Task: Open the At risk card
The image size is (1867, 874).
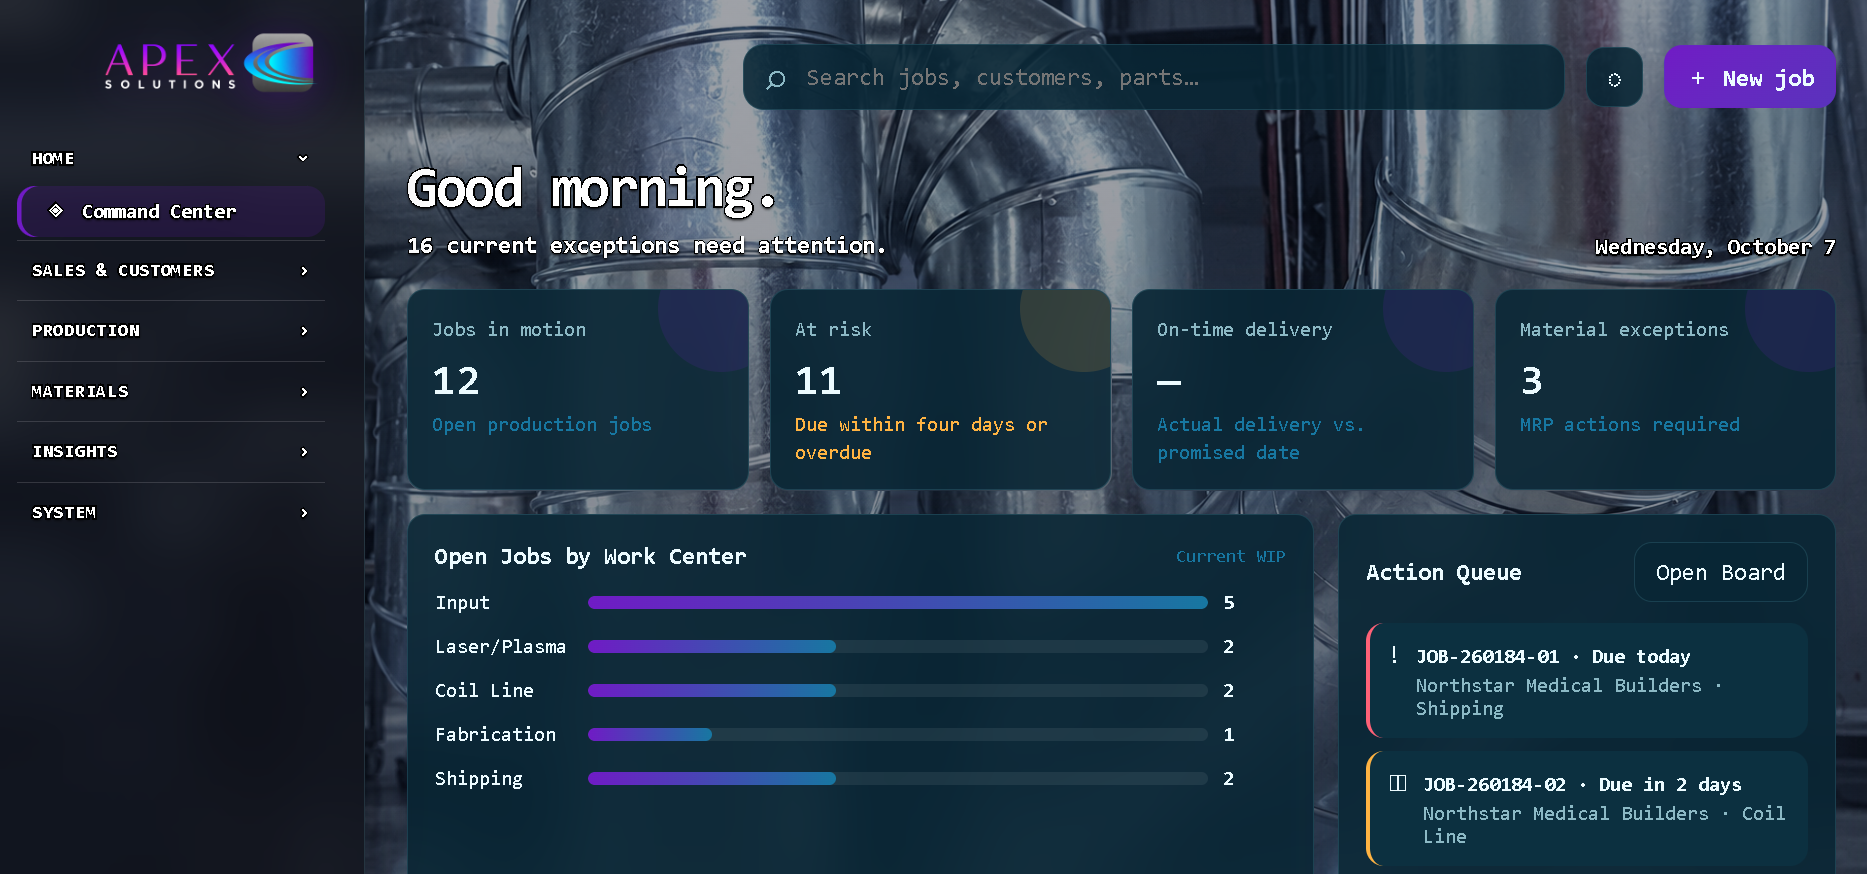Action: point(940,389)
